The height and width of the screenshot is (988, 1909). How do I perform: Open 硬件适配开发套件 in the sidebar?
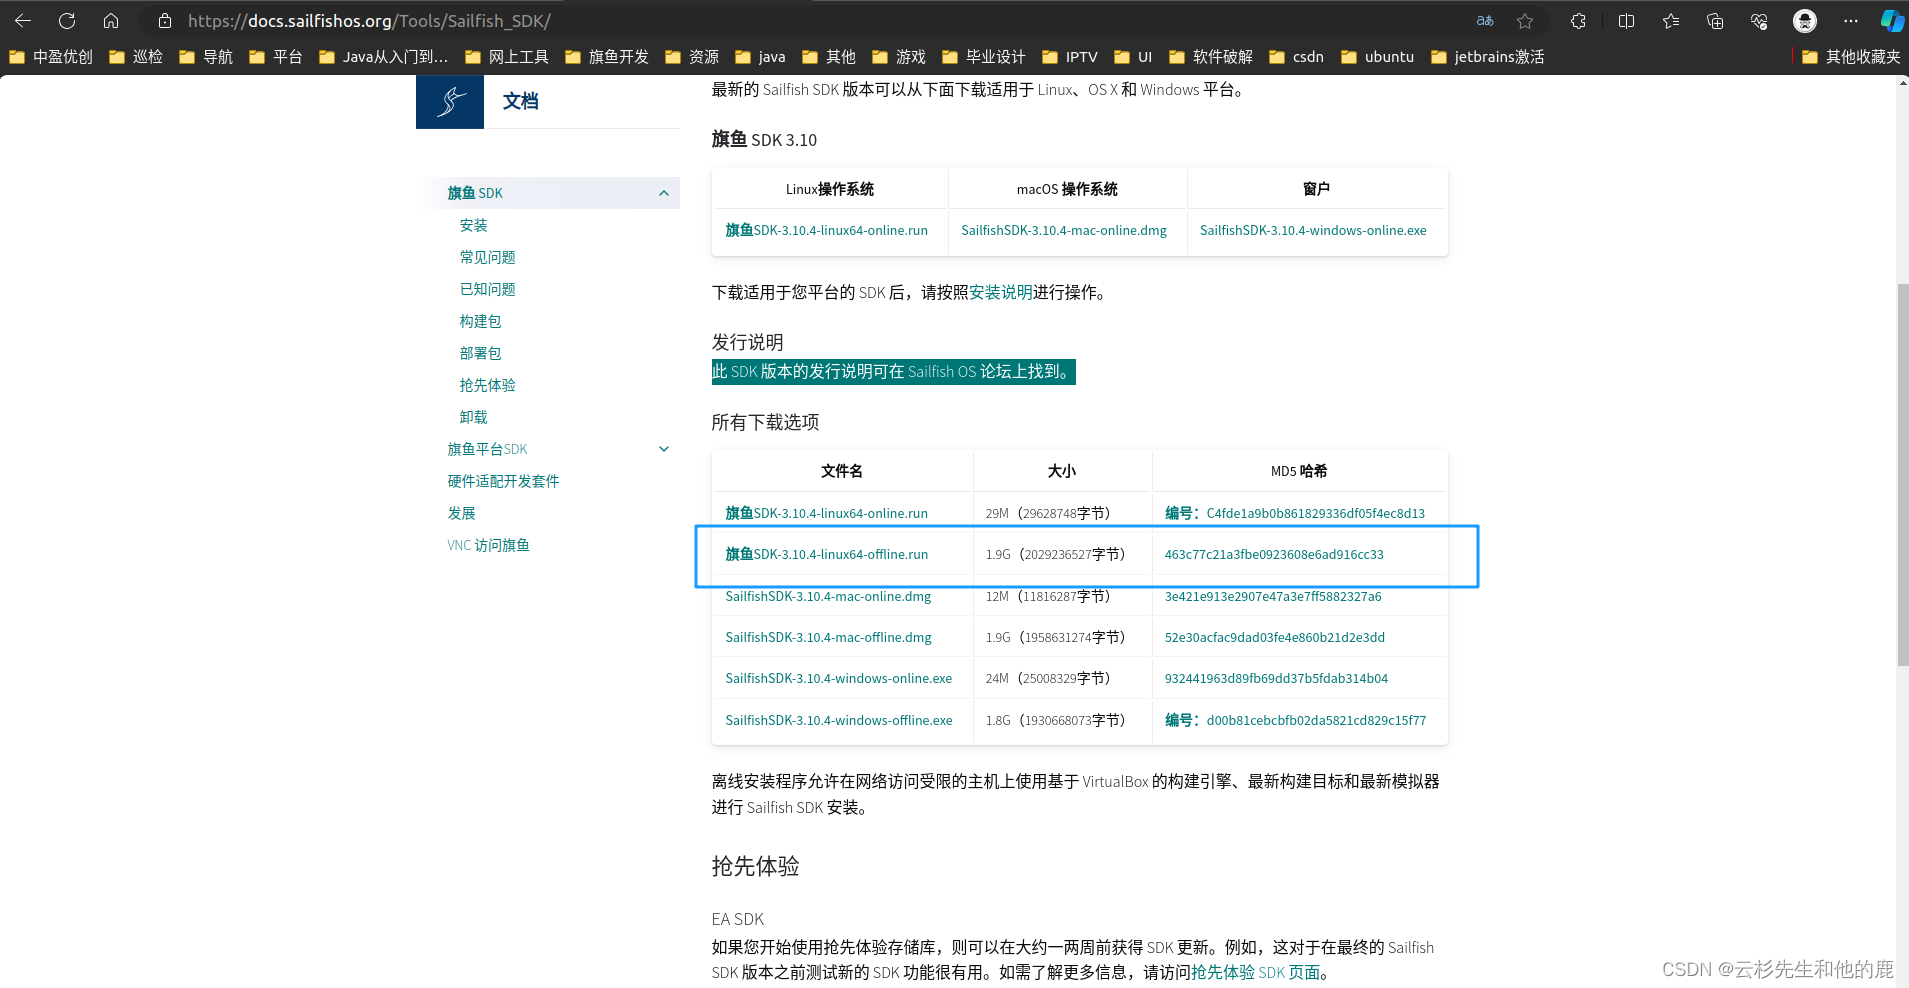pos(503,481)
